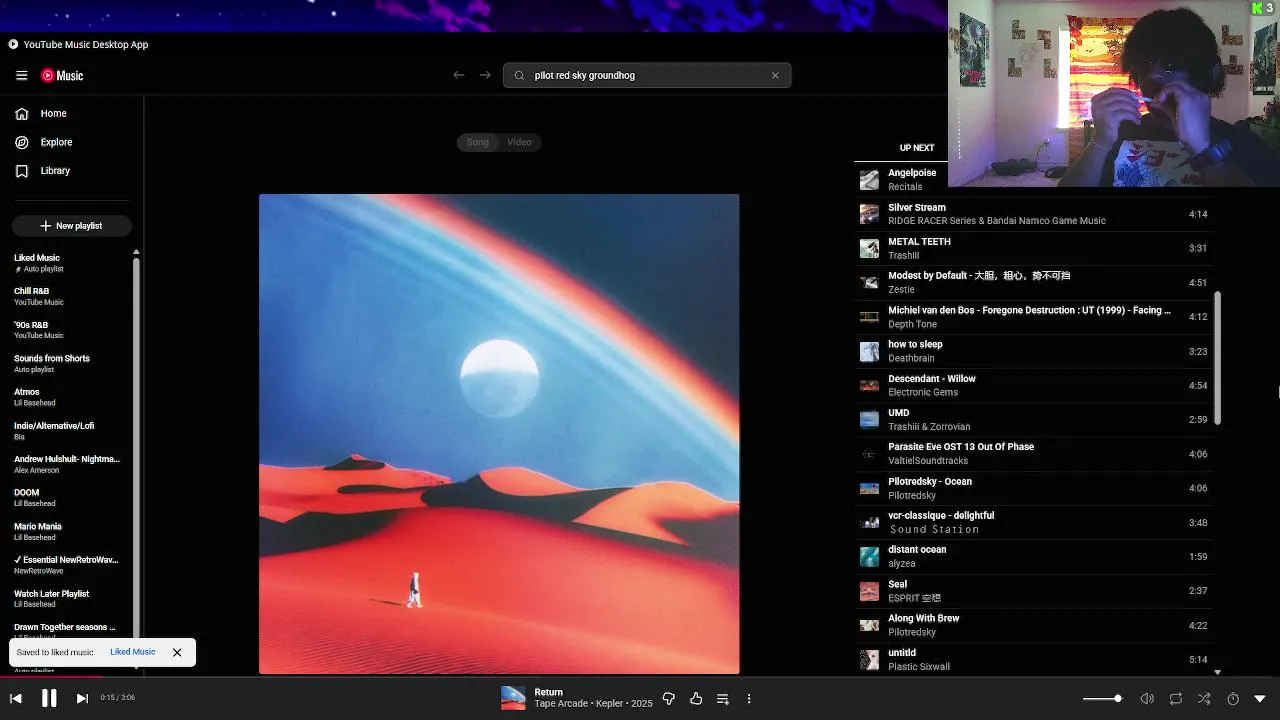
Task: Click the large Return album artwork
Action: click(x=499, y=434)
